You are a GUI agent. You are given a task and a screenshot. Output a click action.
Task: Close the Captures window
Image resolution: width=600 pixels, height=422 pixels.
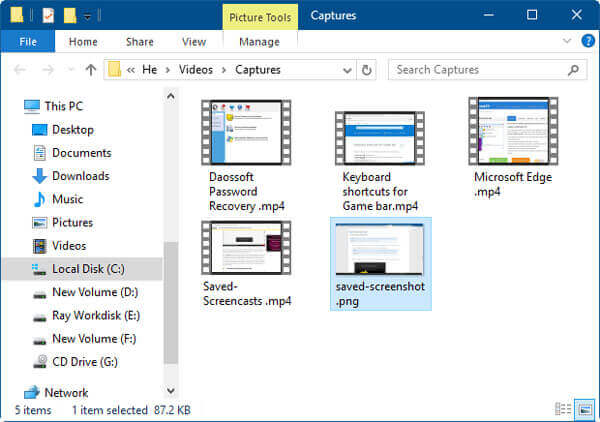pos(576,15)
